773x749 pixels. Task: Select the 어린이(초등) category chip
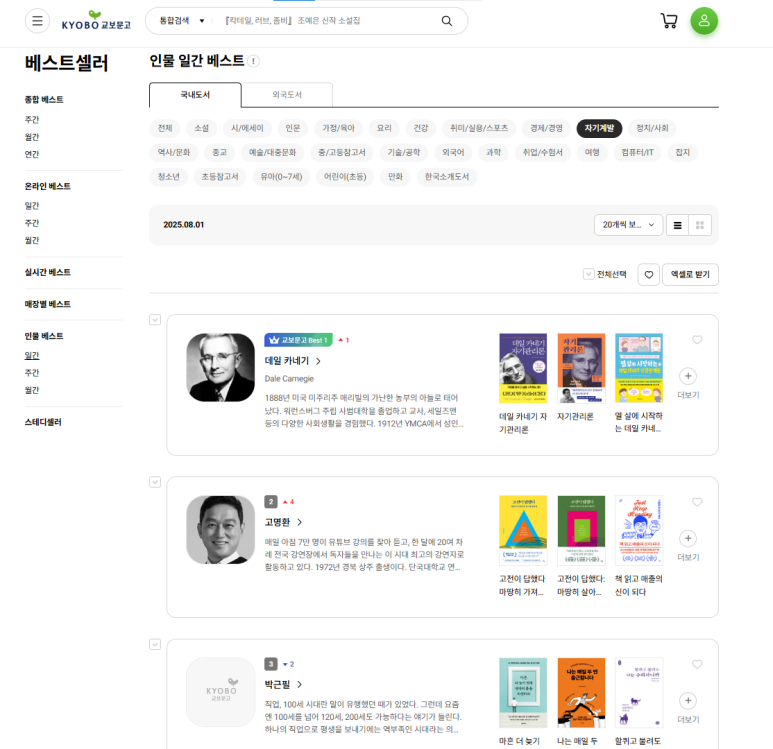point(345,177)
